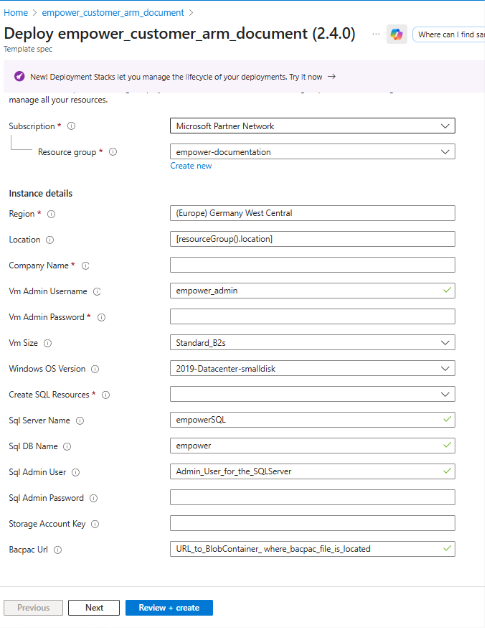The image size is (485, 628).
Task: Show info tooltip for Sql DB Name
Action: coord(67,447)
